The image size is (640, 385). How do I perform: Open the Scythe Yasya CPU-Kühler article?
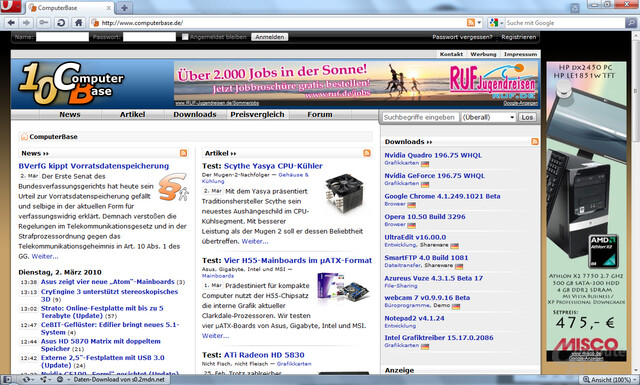coord(273,166)
